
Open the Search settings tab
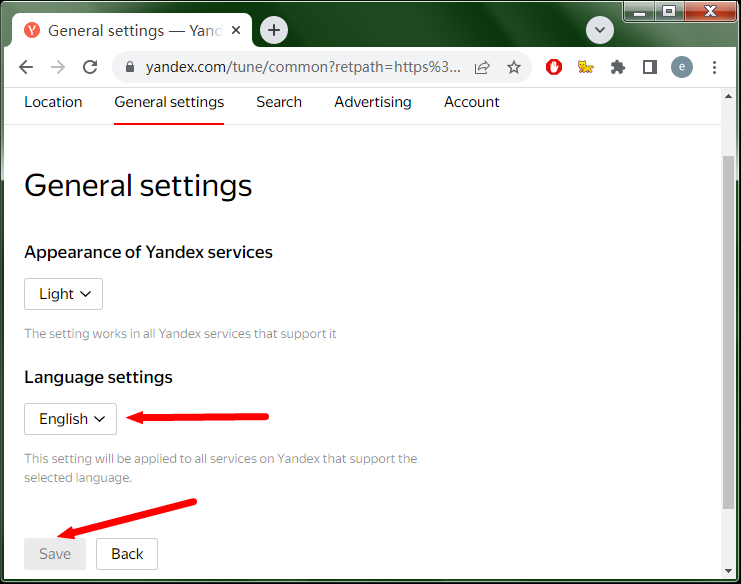tap(279, 102)
